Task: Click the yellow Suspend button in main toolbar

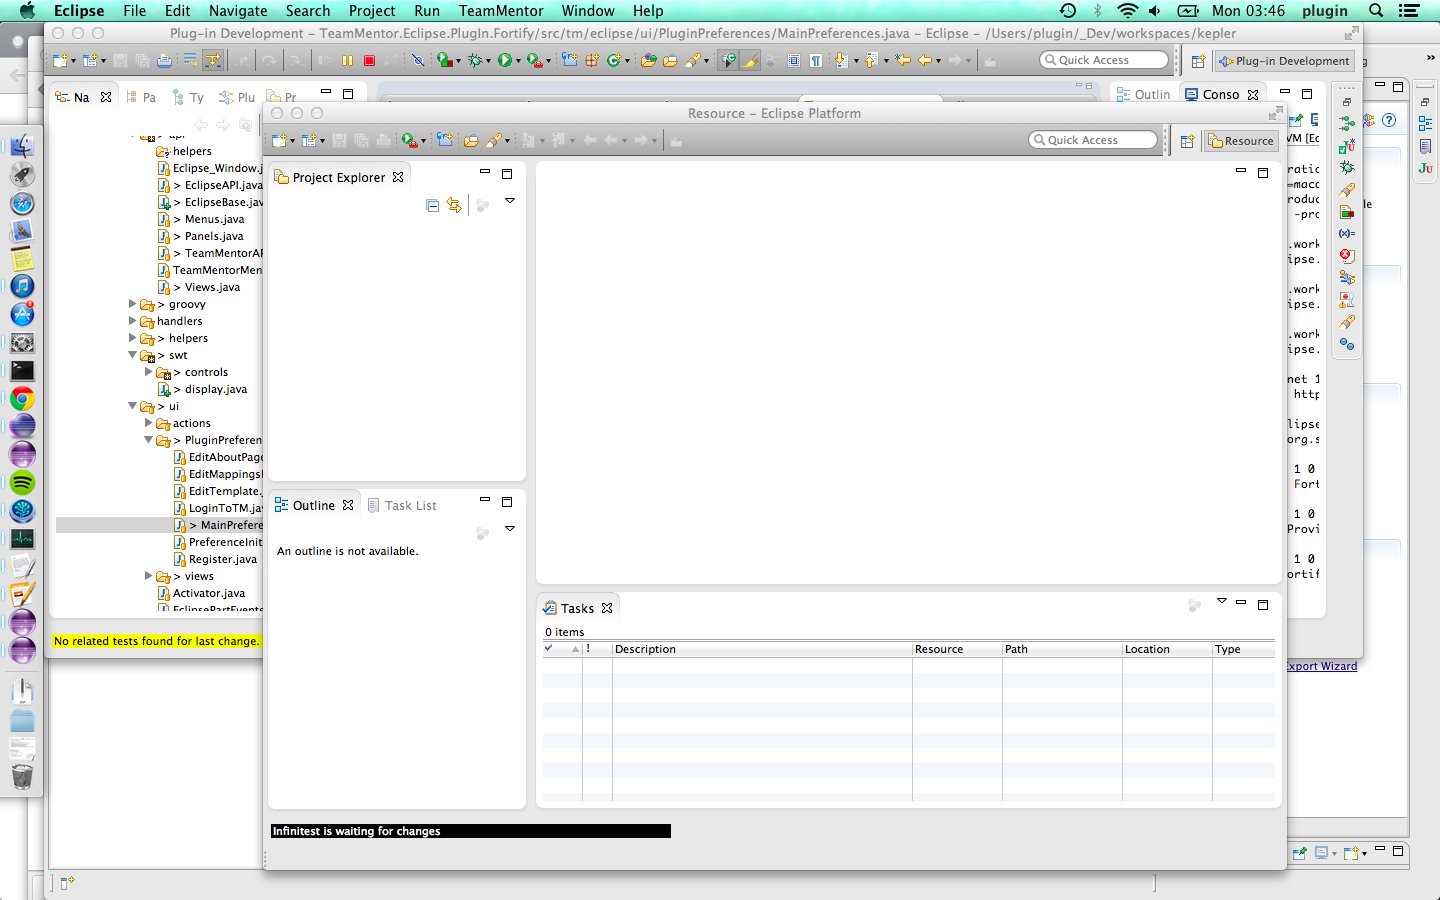Action: click(x=347, y=61)
